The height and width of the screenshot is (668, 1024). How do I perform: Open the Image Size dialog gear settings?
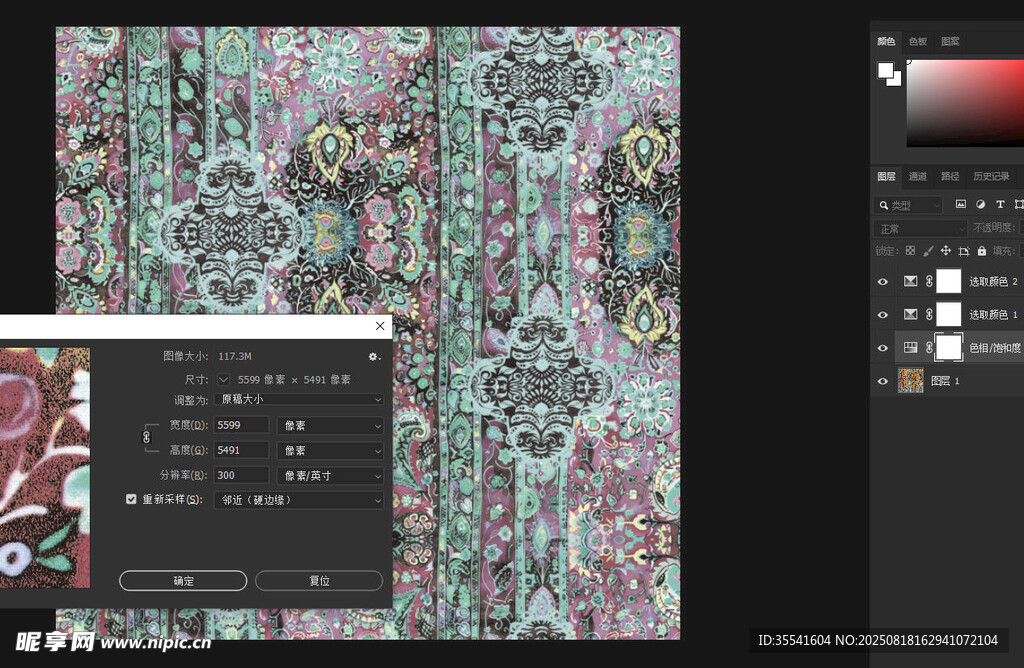click(x=374, y=356)
